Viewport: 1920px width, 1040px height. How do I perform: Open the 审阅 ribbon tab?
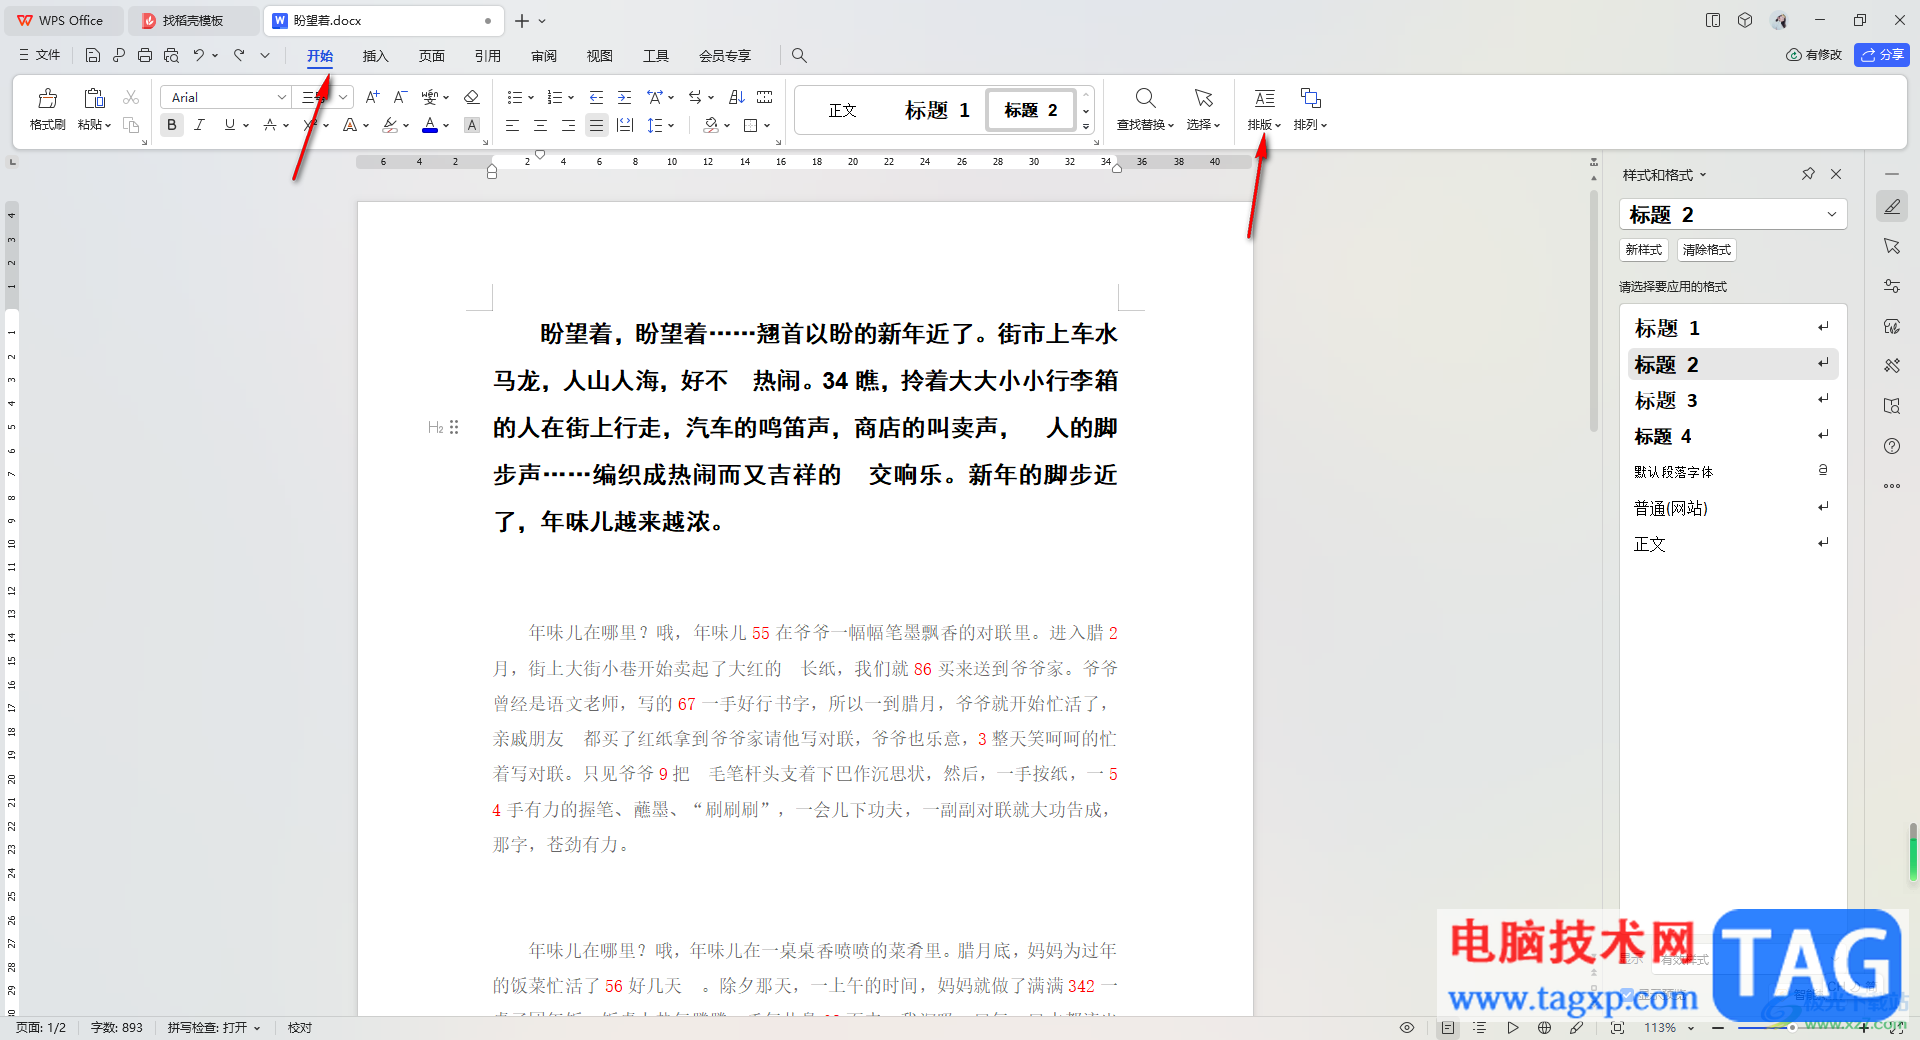[544, 56]
